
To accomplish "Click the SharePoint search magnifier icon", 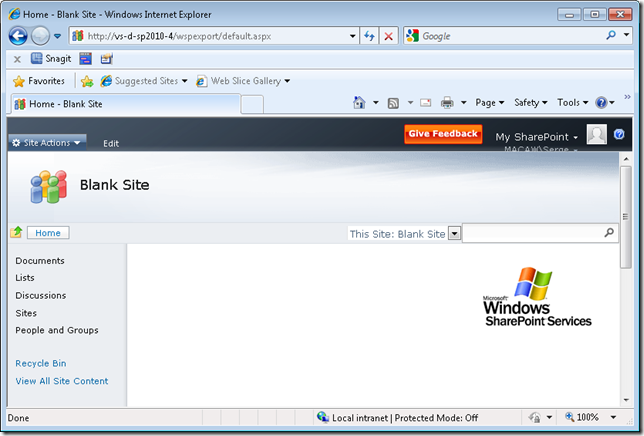I will click(x=610, y=233).
